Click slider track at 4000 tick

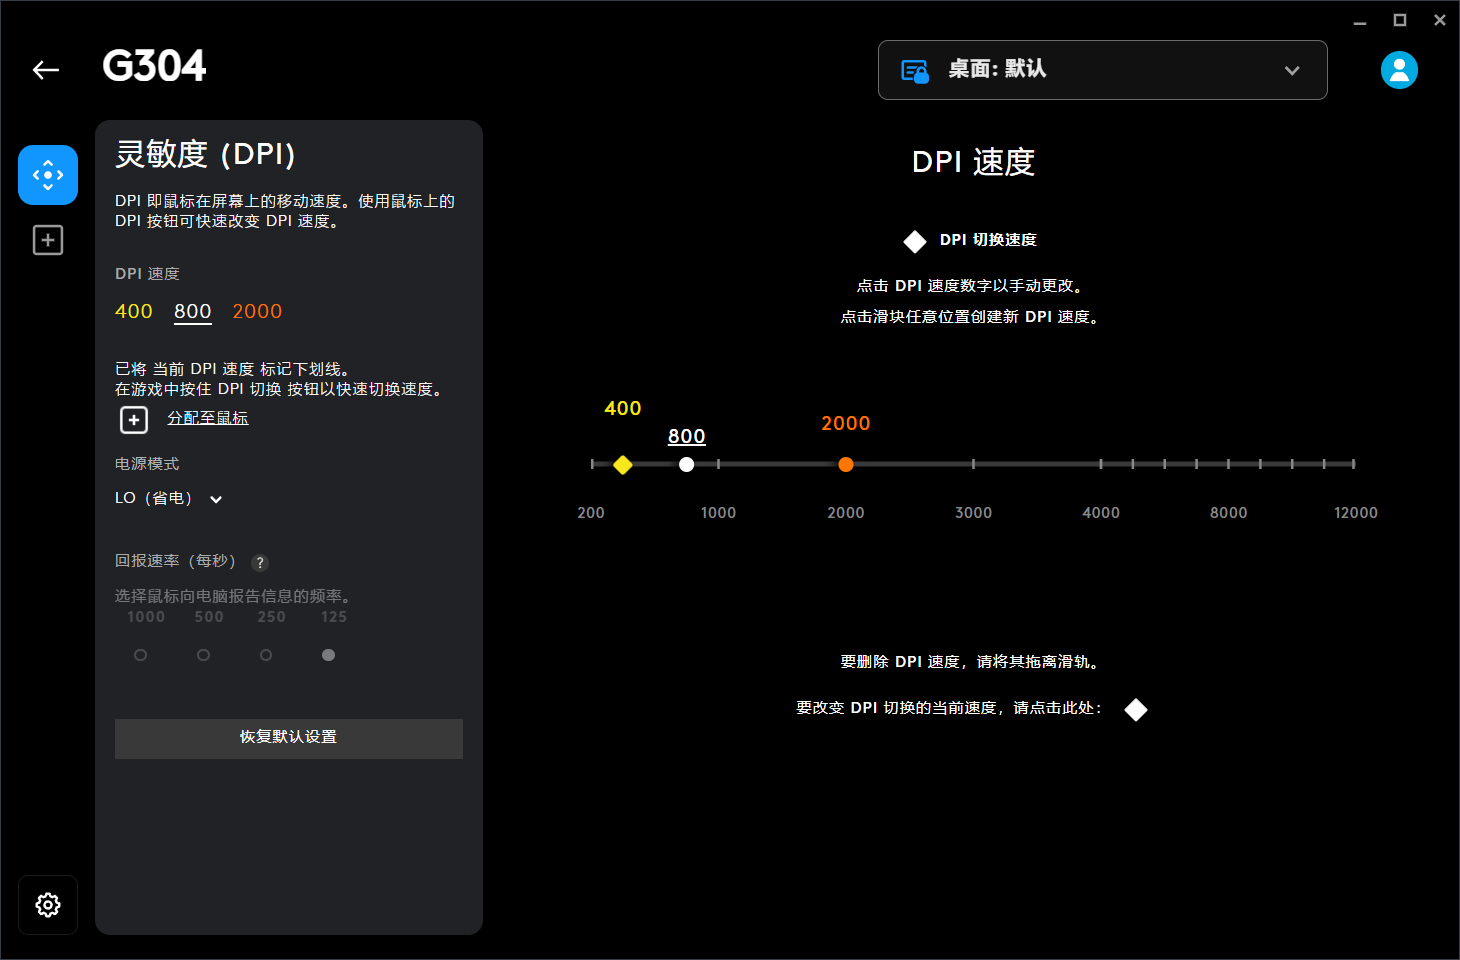click(x=1101, y=464)
